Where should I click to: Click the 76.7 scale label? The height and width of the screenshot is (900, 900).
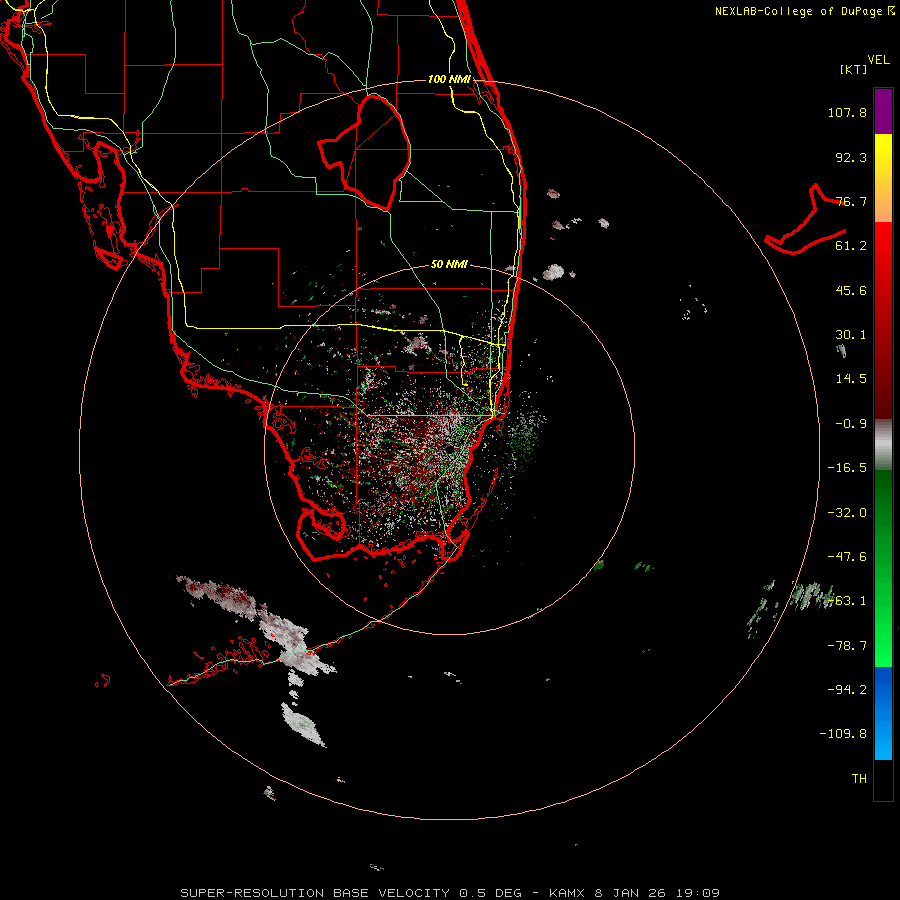coord(851,201)
